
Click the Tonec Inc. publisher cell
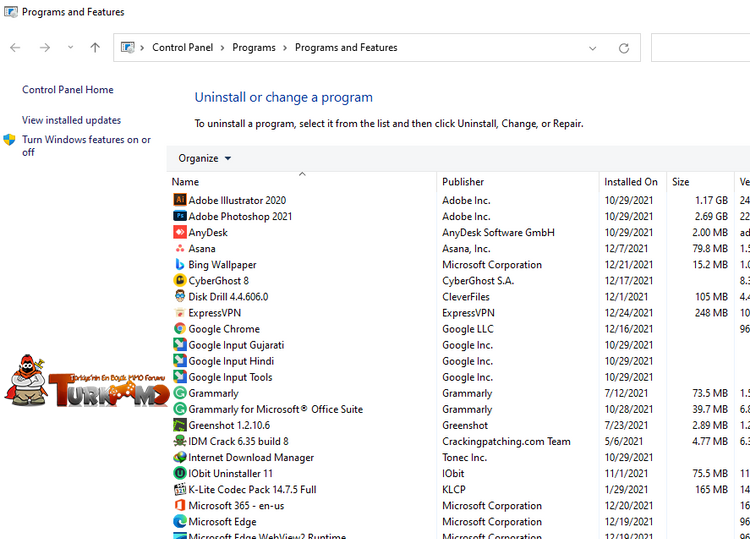coord(464,457)
